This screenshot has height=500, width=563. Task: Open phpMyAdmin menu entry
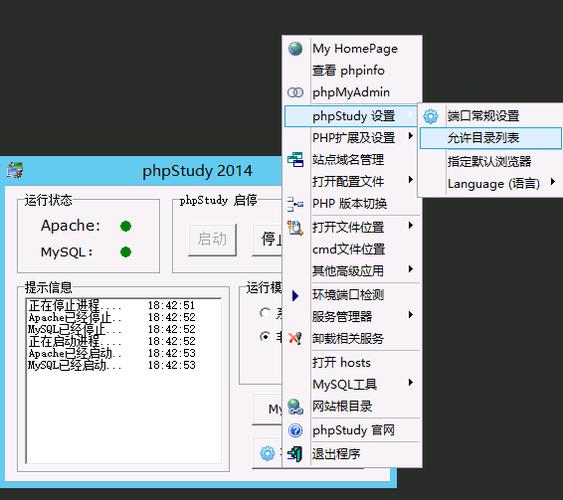coord(352,93)
